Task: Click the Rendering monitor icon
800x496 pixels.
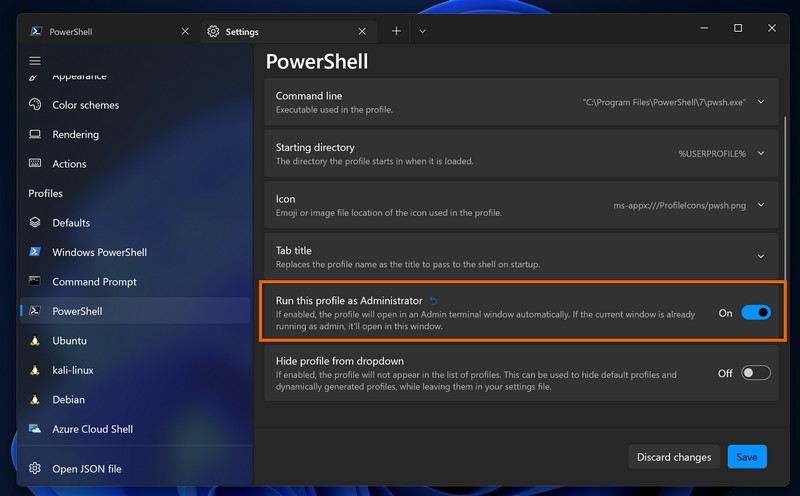Action: point(35,134)
